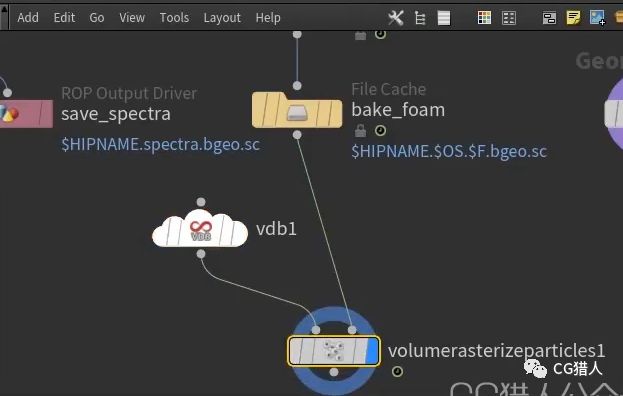Click the volumerasterizeparticles1 node name
This screenshot has height=396, width=623.
(496, 351)
